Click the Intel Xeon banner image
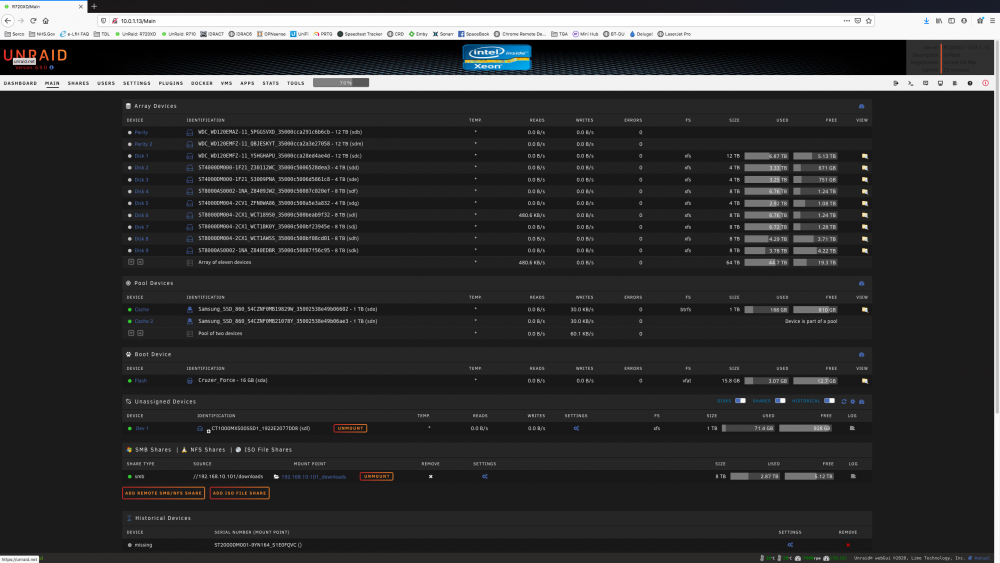Screen dimensions: 1000x563 click(x=497, y=57)
